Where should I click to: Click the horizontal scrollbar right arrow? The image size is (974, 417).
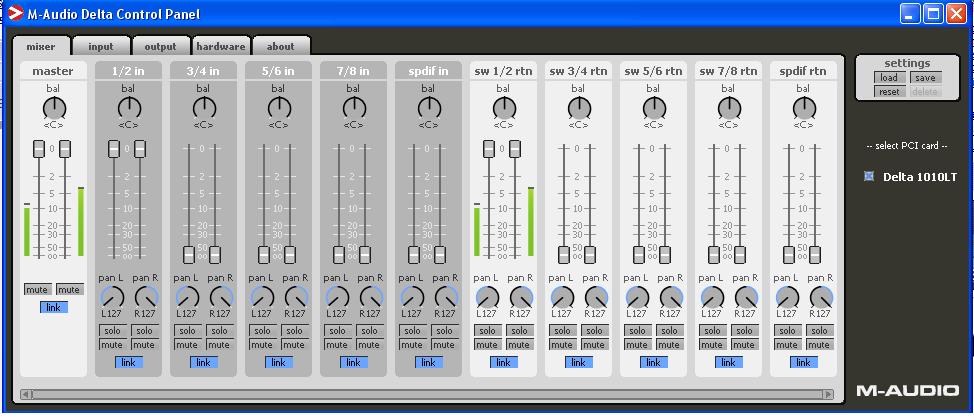pos(827,394)
